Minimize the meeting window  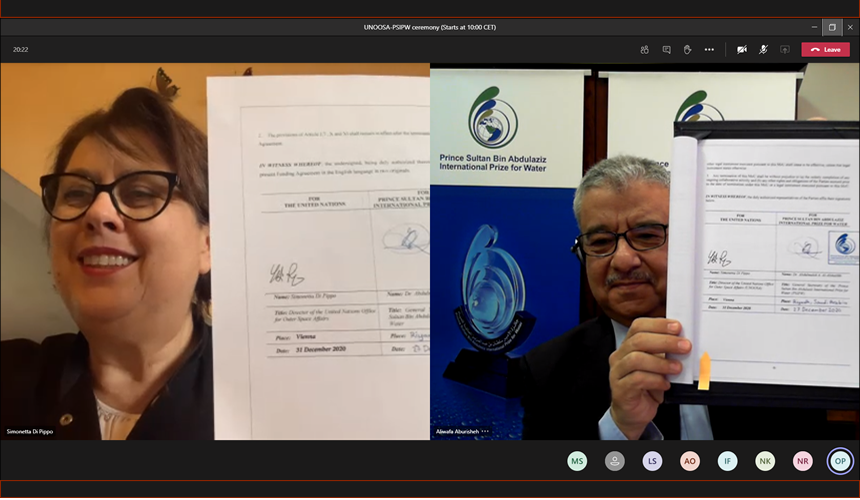tap(814, 27)
